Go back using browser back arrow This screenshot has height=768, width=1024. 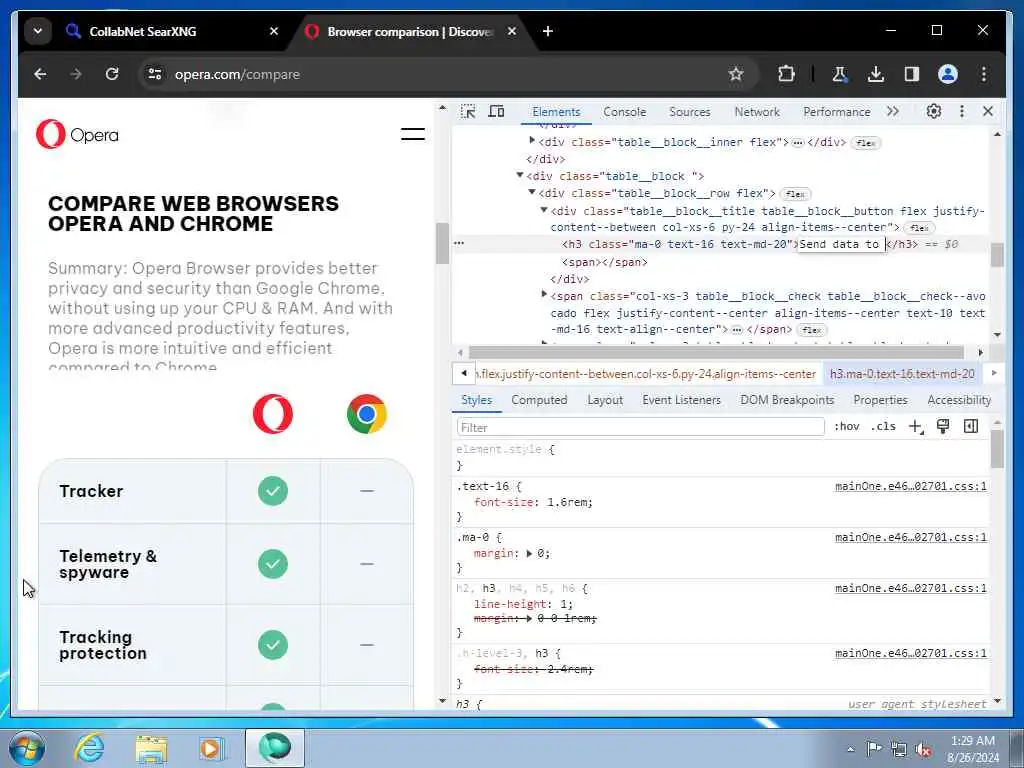40,74
